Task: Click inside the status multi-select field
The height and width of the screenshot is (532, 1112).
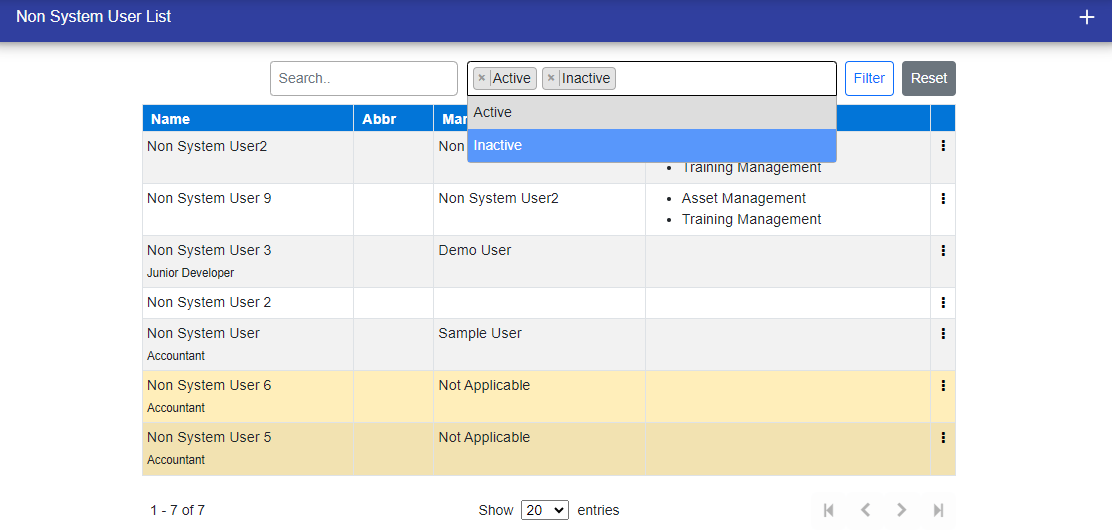Action: click(725, 78)
